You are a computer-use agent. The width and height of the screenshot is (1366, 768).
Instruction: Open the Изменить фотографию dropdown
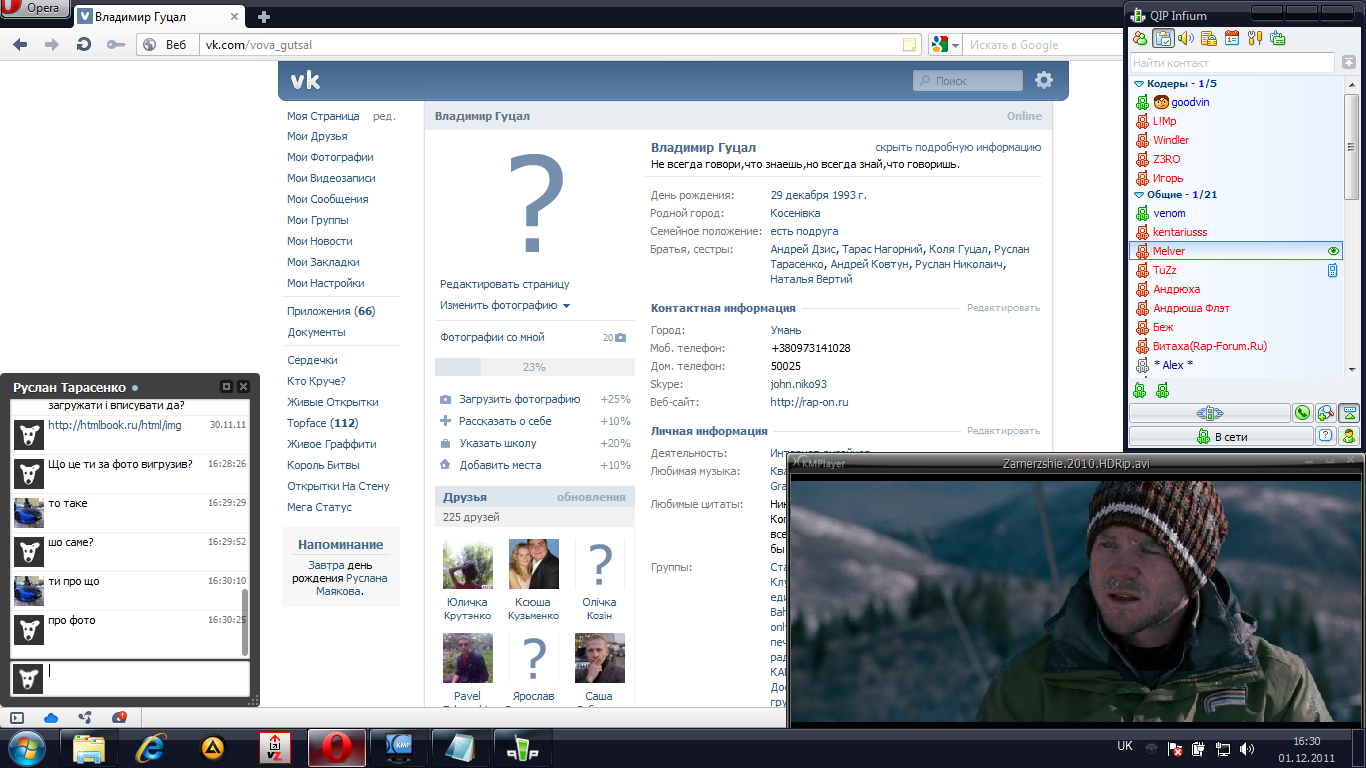coord(505,306)
